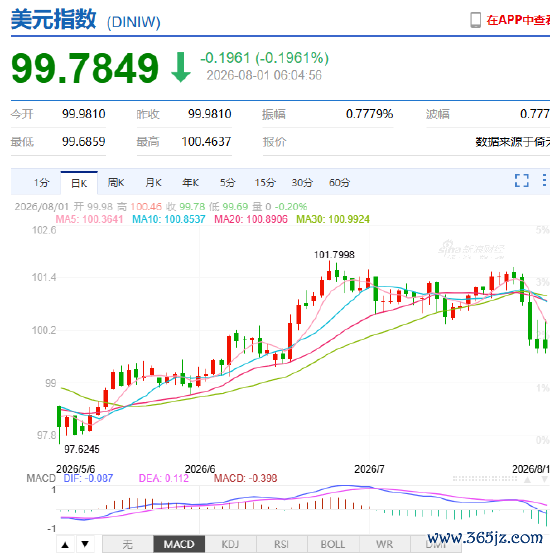Click the Sina Finance watermark logo
The width and height of the screenshot is (550, 553).
coord(471,249)
